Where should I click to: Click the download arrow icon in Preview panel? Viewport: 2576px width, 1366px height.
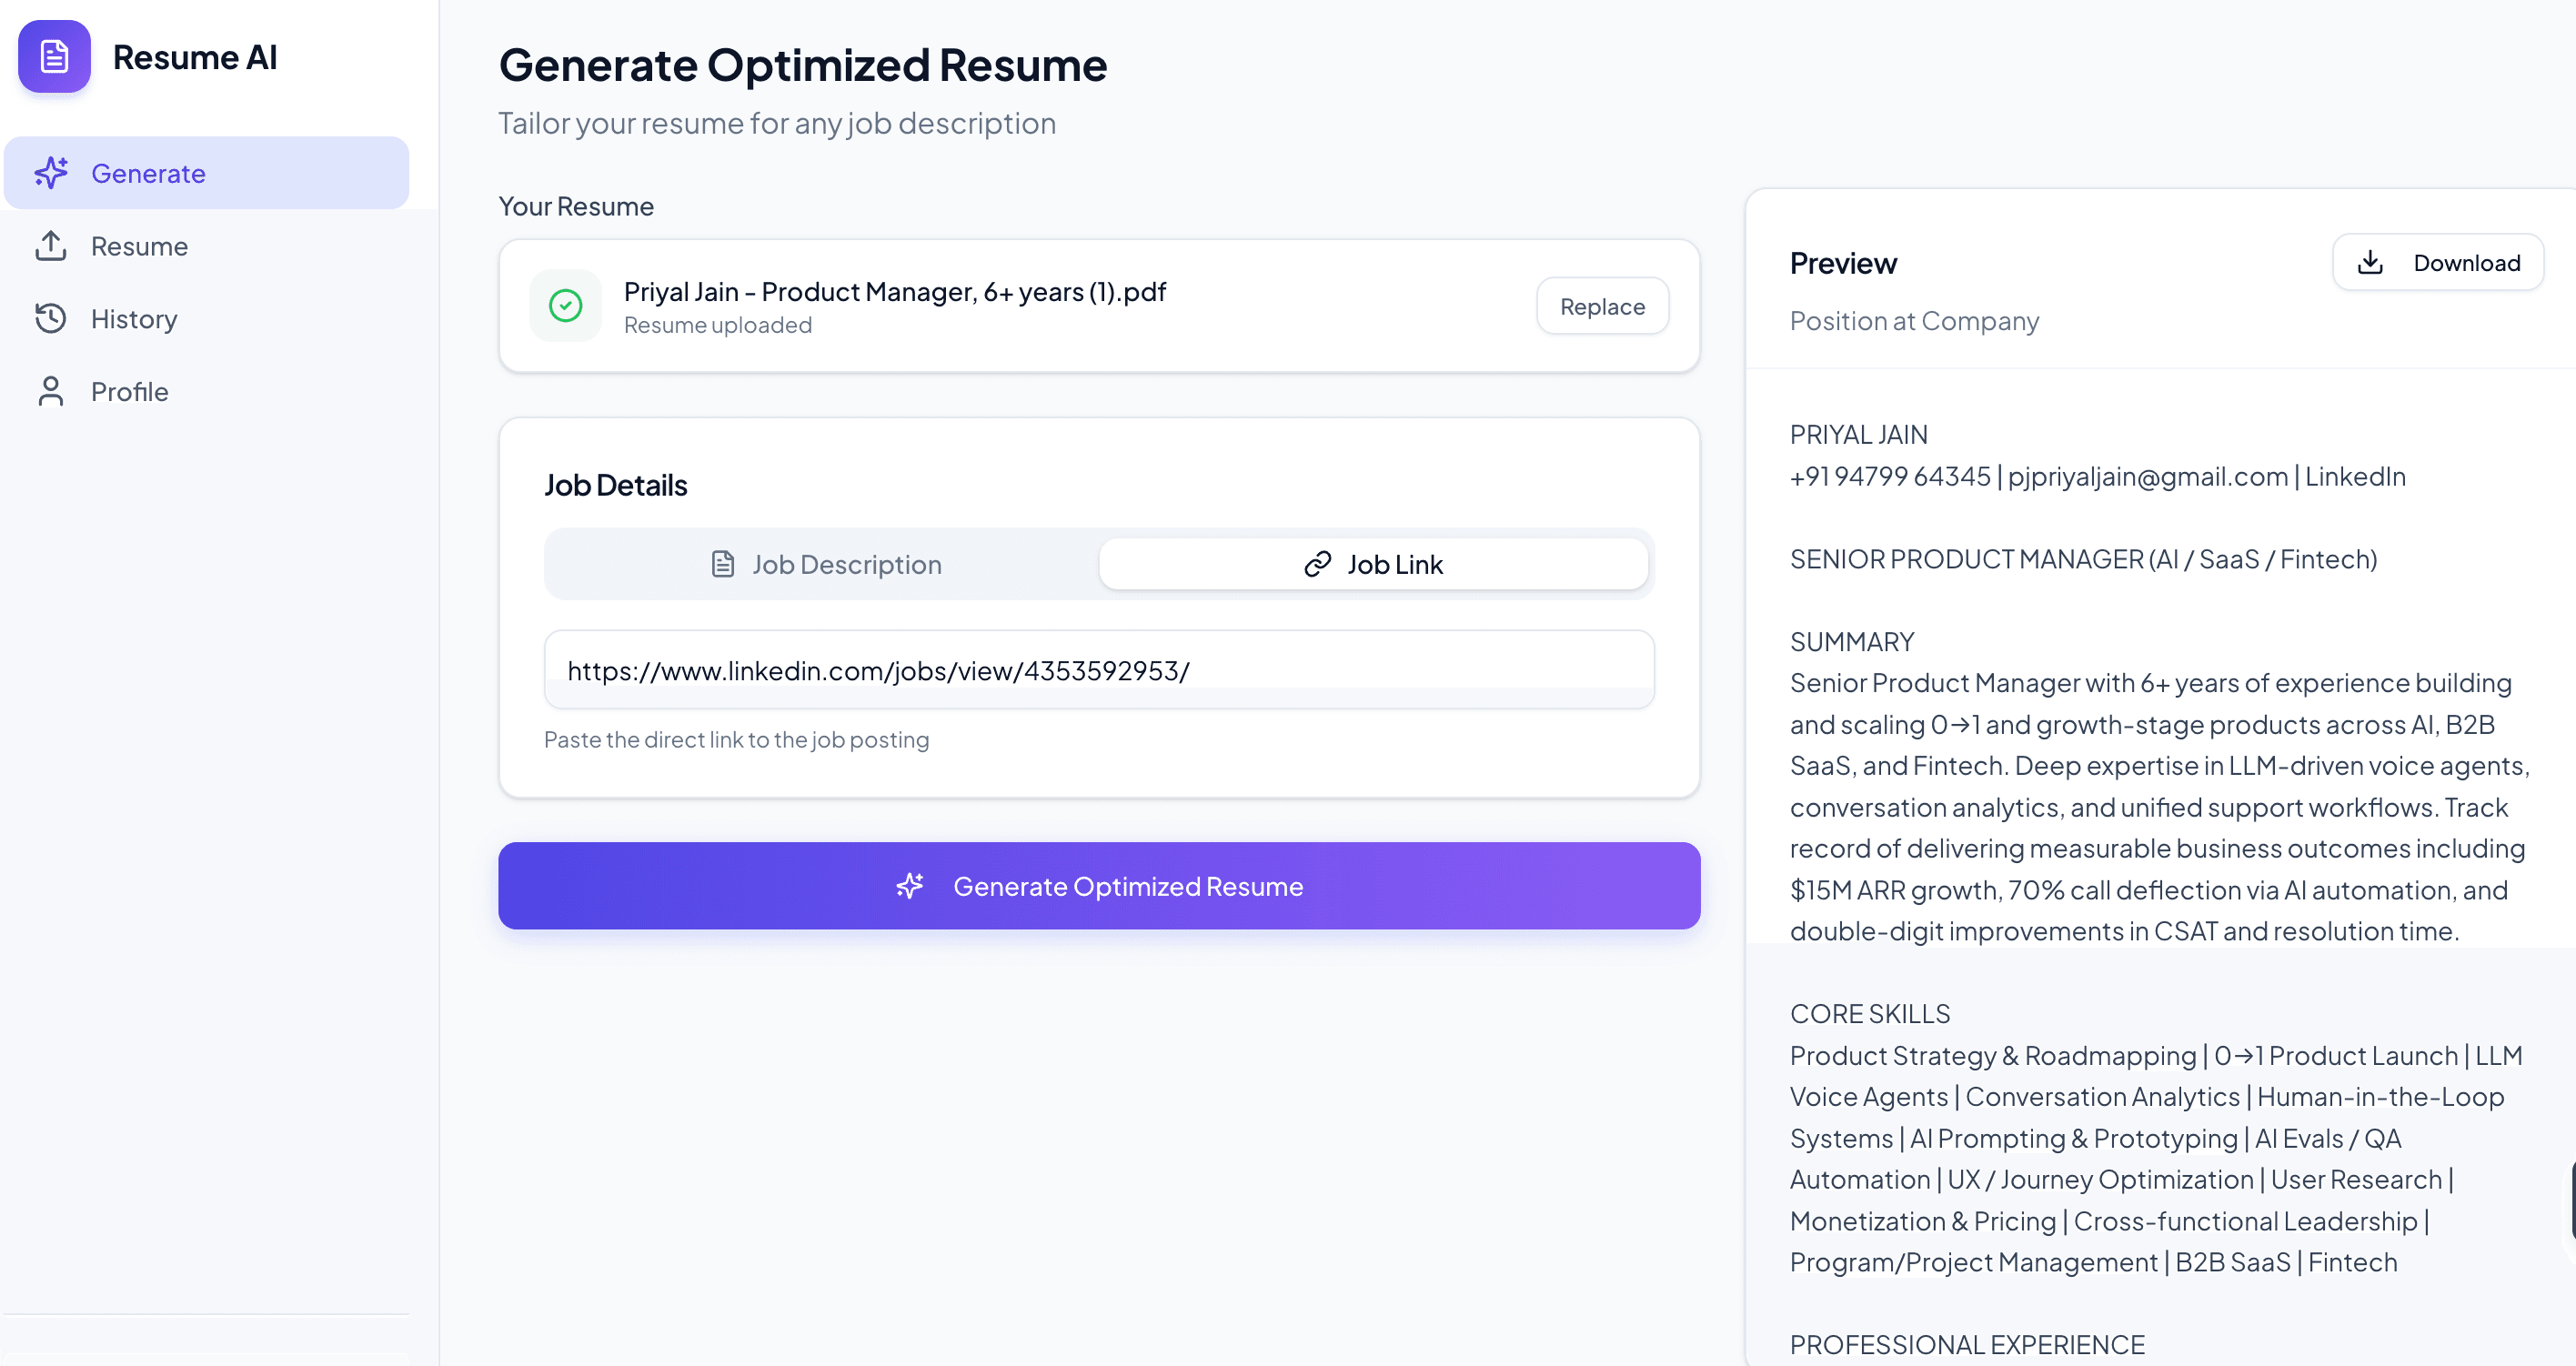coord(2370,261)
